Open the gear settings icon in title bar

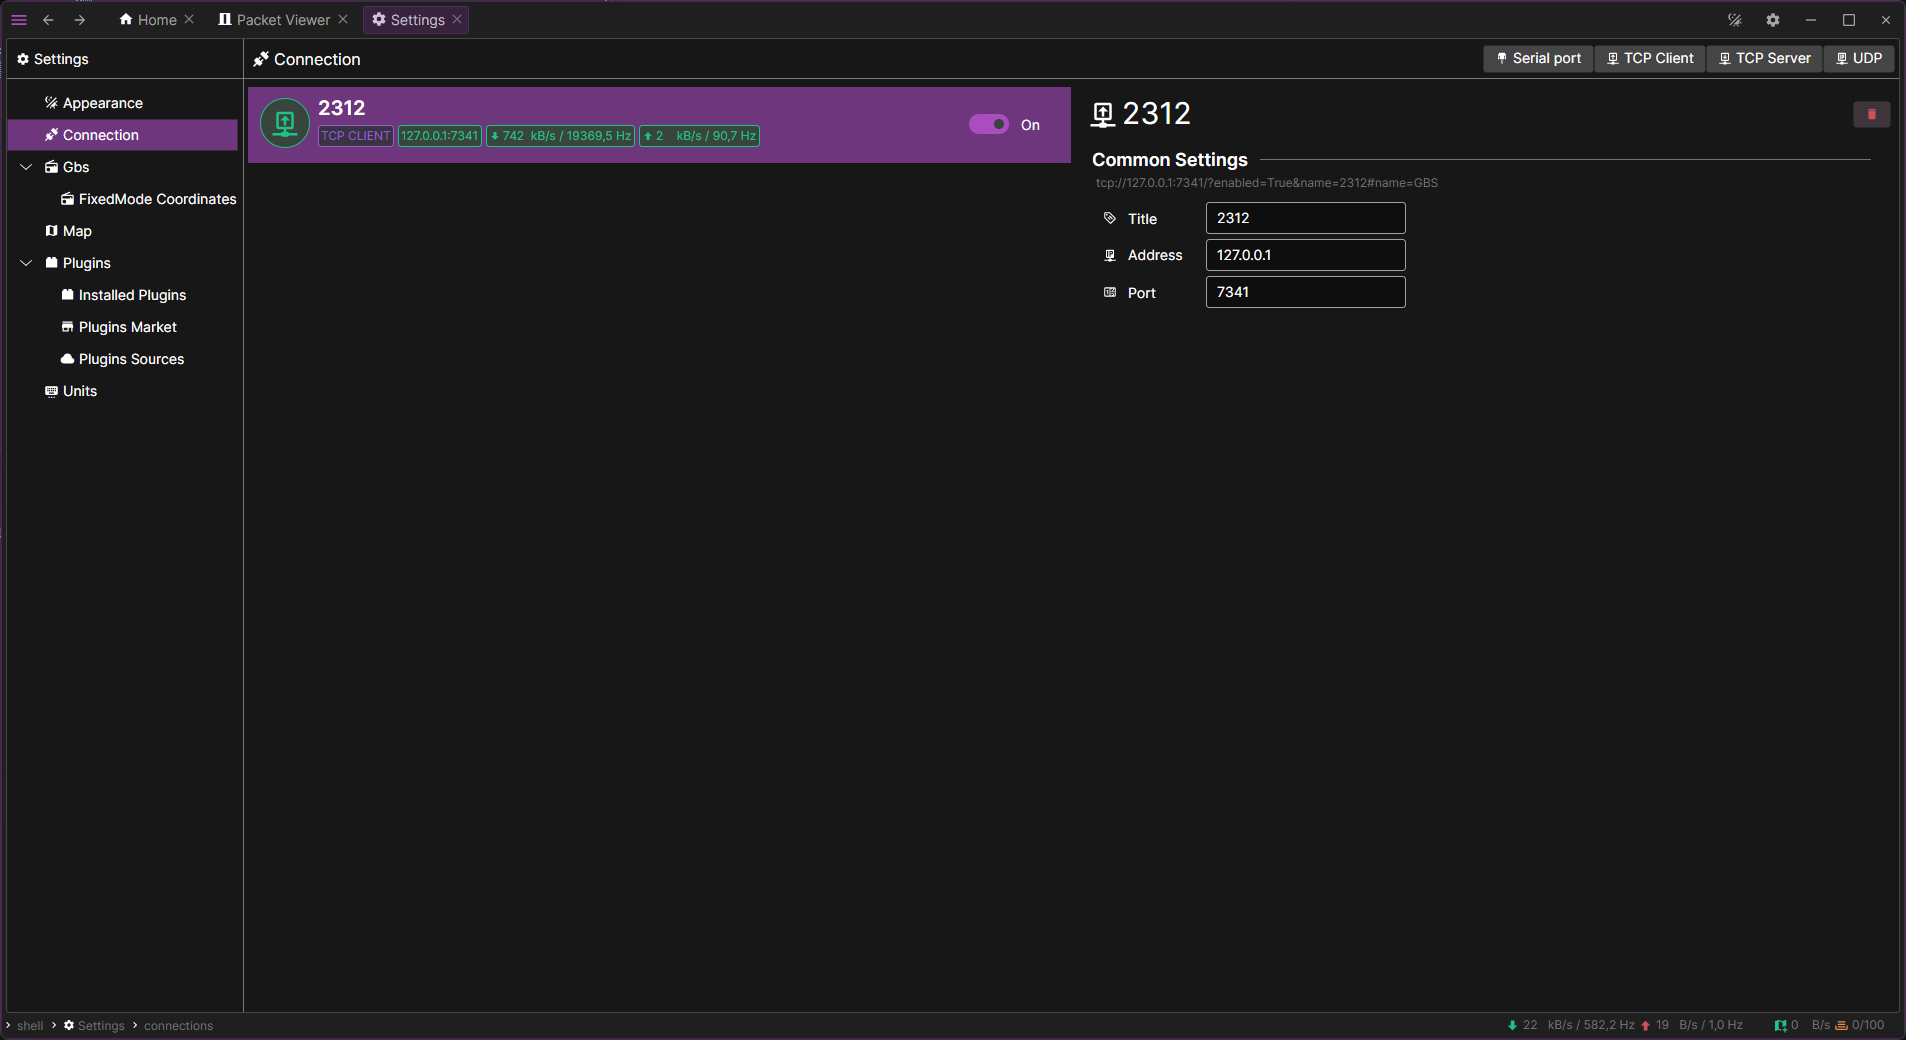point(1773,20)
